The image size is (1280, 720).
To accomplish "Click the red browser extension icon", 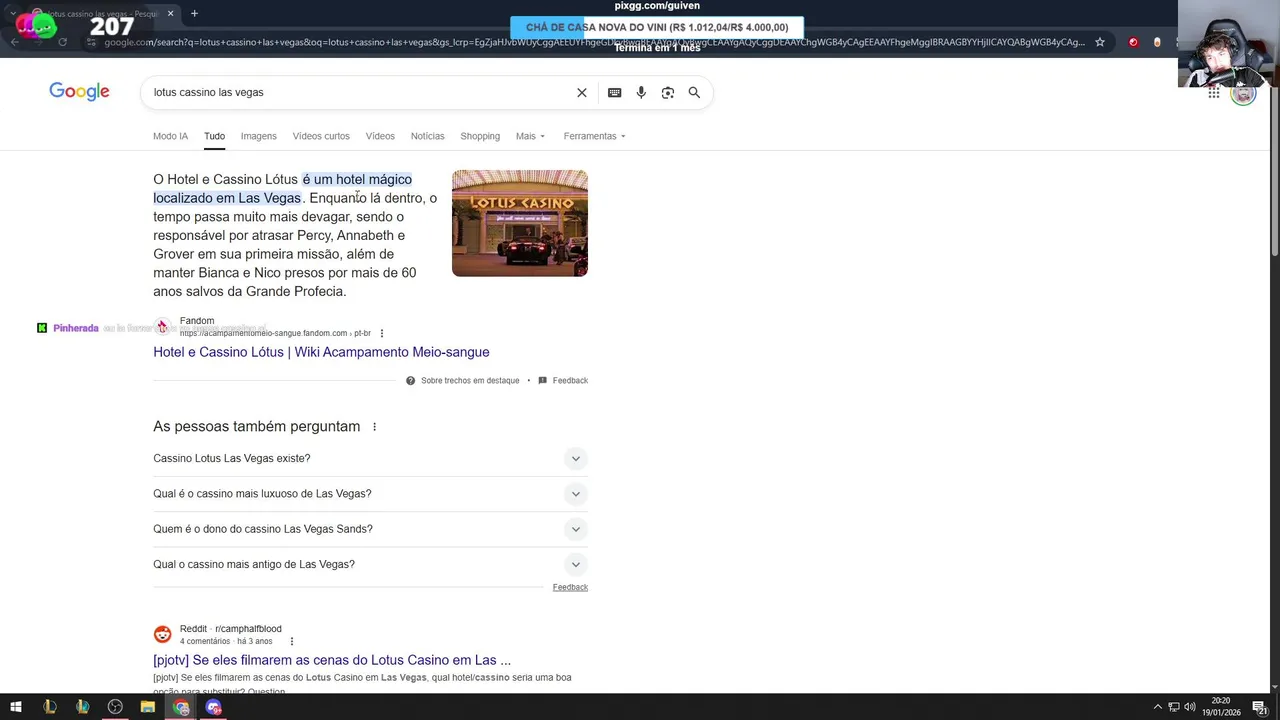I will [x=1133, y=42].
